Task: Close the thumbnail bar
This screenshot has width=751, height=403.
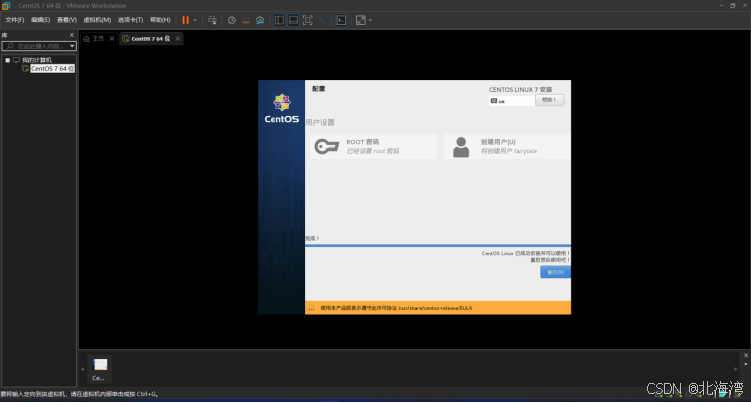Action: click(x=746, y=356)
